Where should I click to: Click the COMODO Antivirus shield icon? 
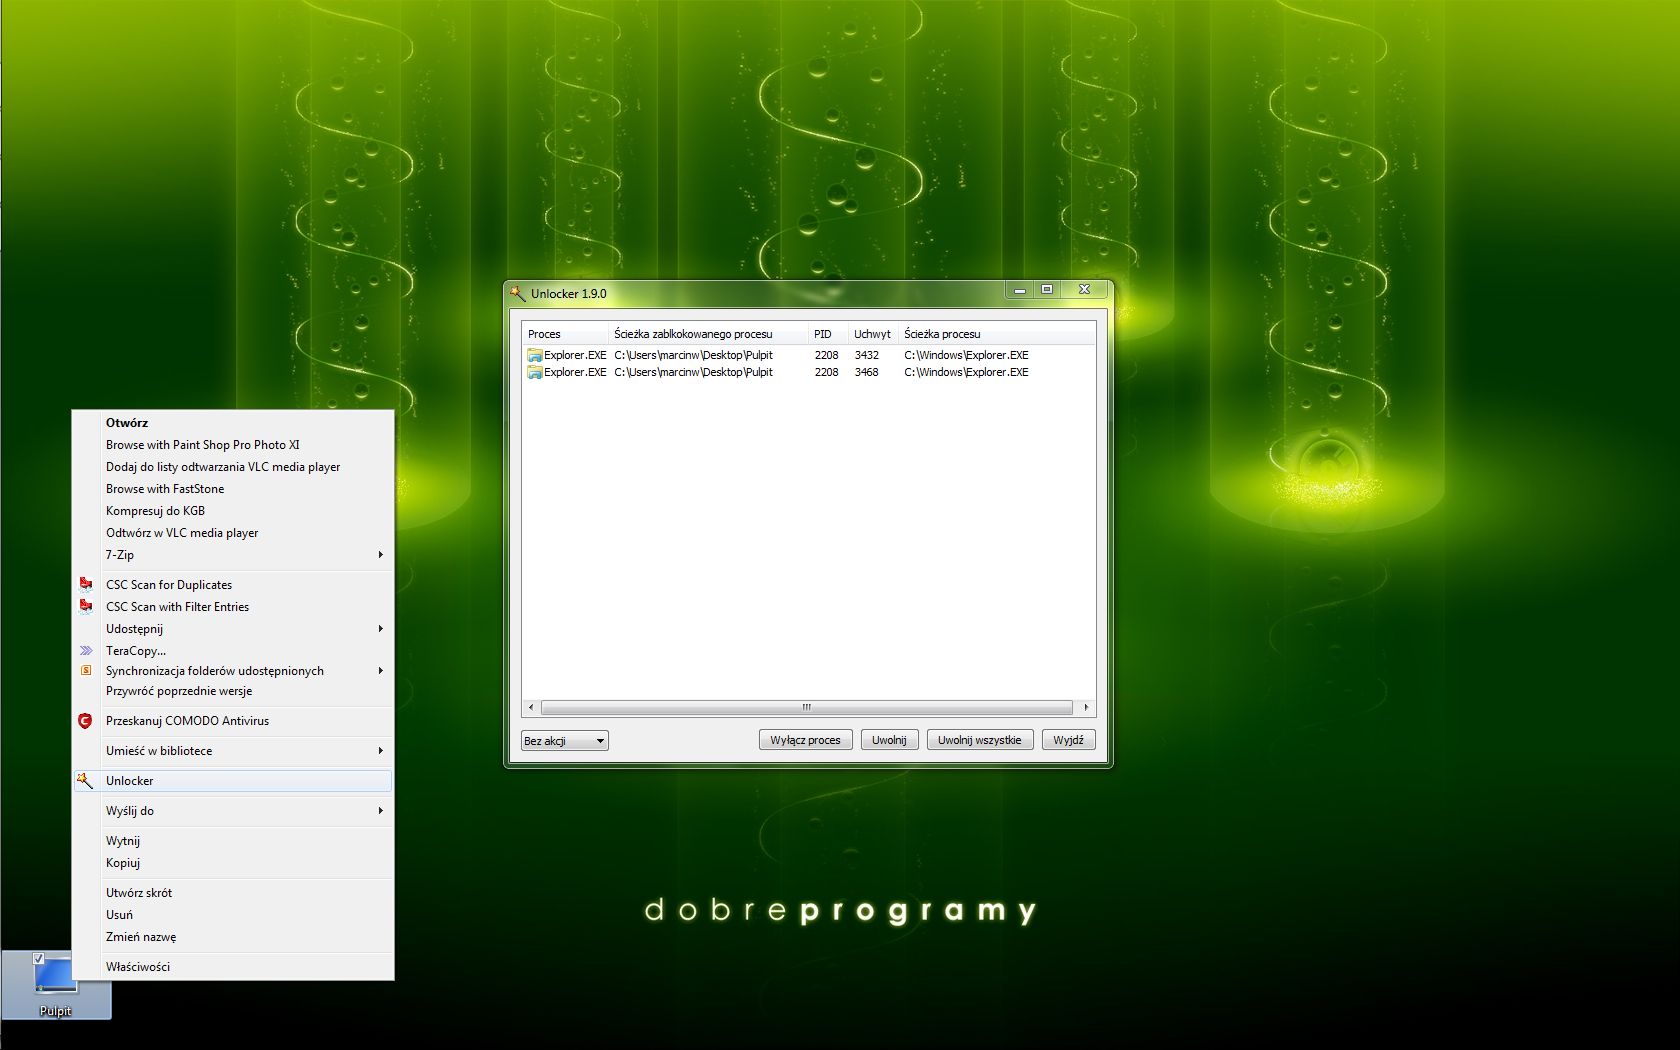[x=85, y=721]
